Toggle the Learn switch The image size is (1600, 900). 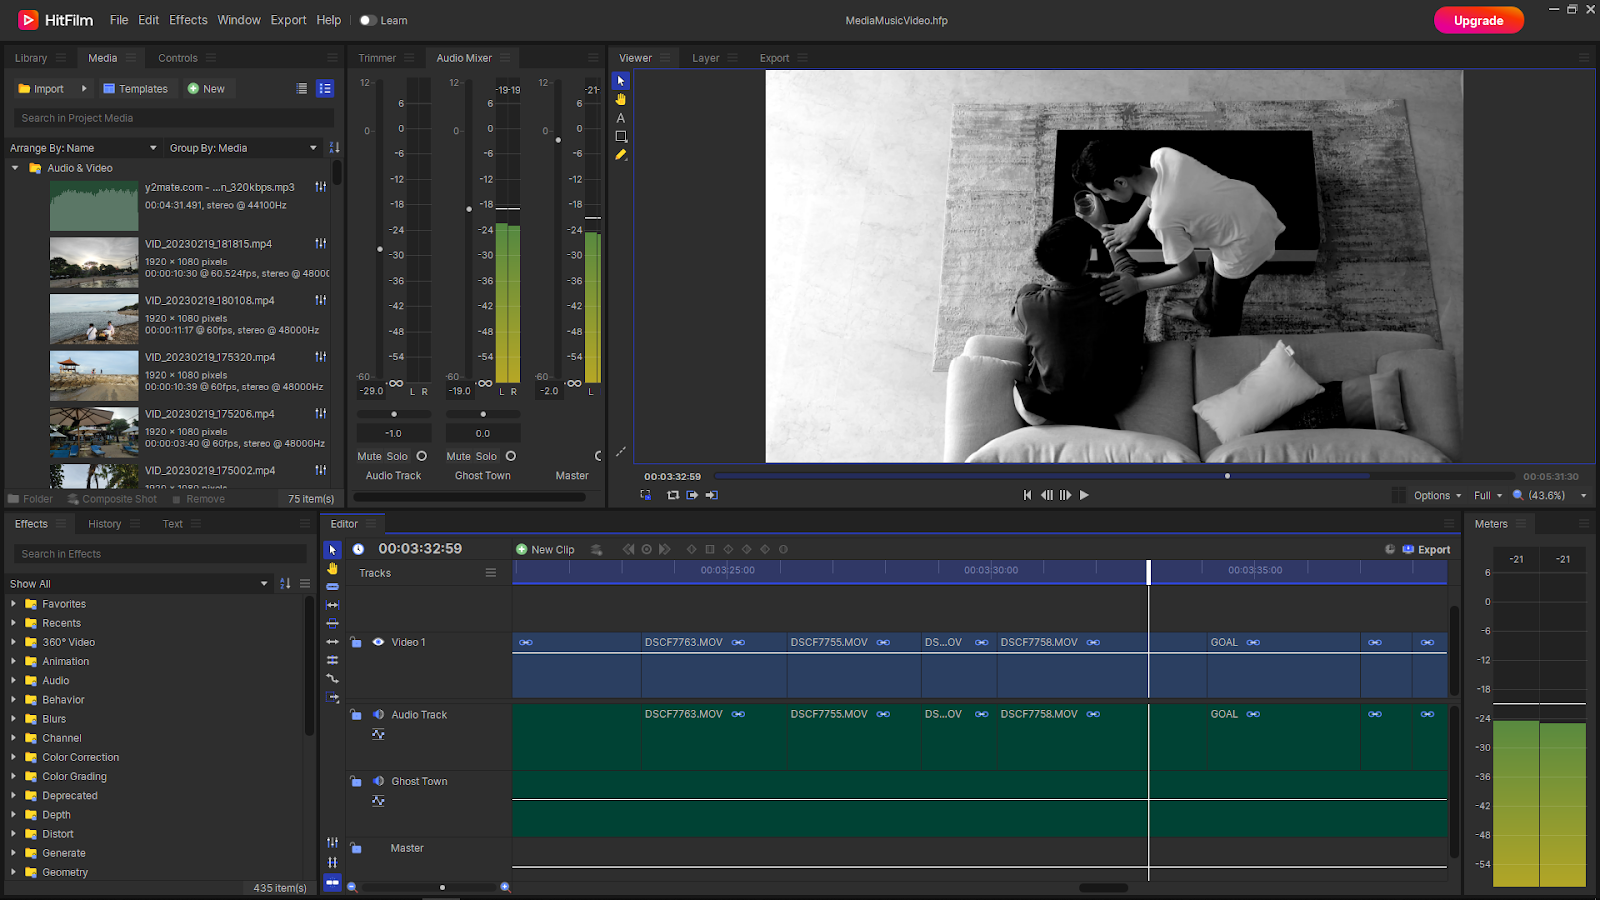[x=367, y=20]
